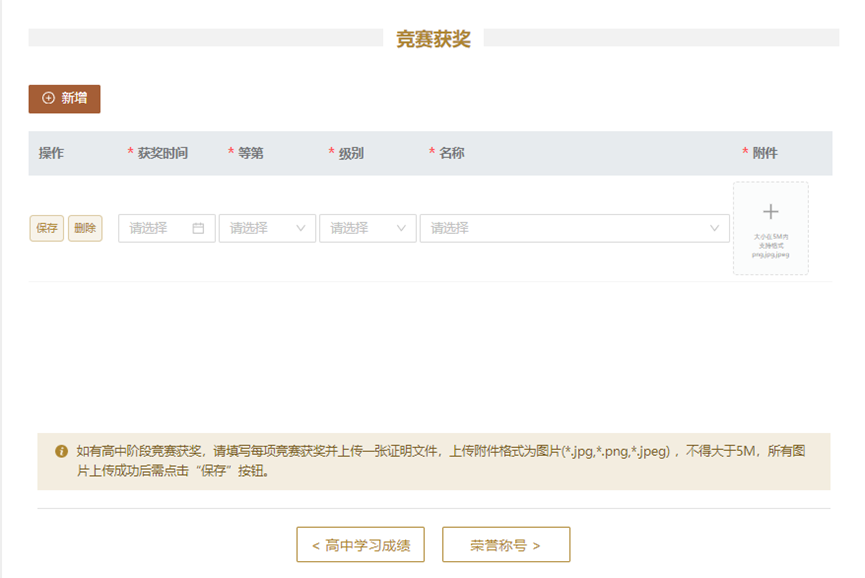Screen dimensions: 865x578
Task: Click the 附件 column header
Action: (765, 153)
